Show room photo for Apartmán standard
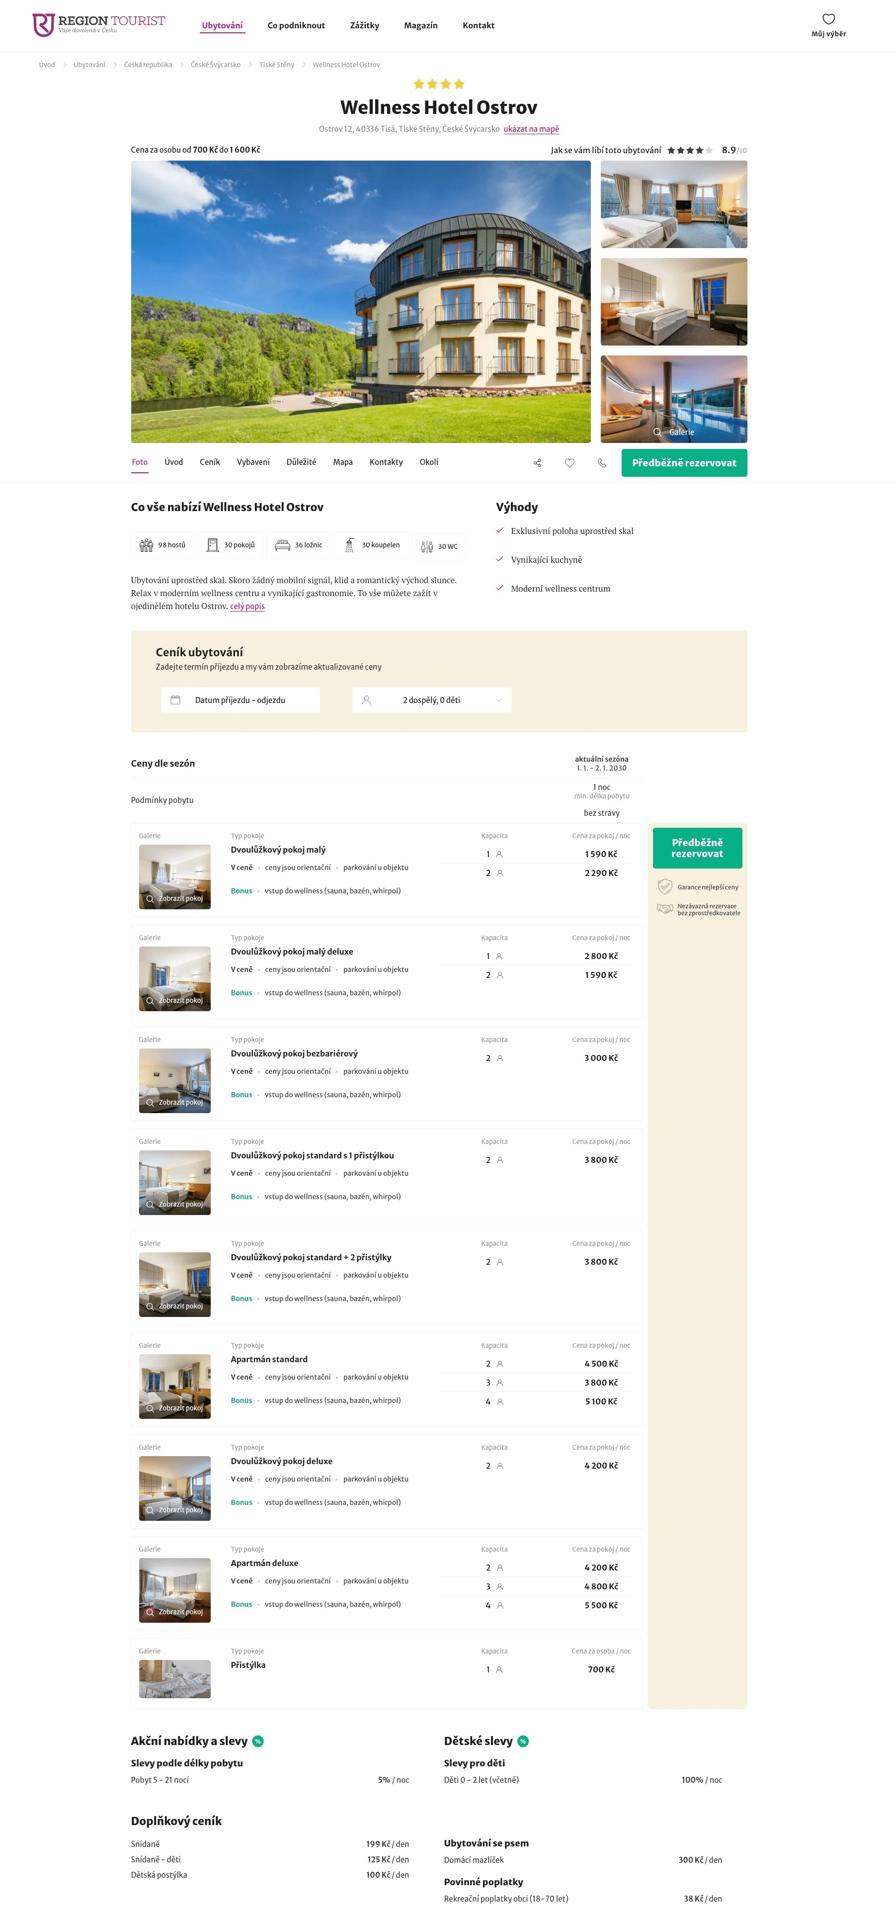896x1920 pixels. point(175,1387)
